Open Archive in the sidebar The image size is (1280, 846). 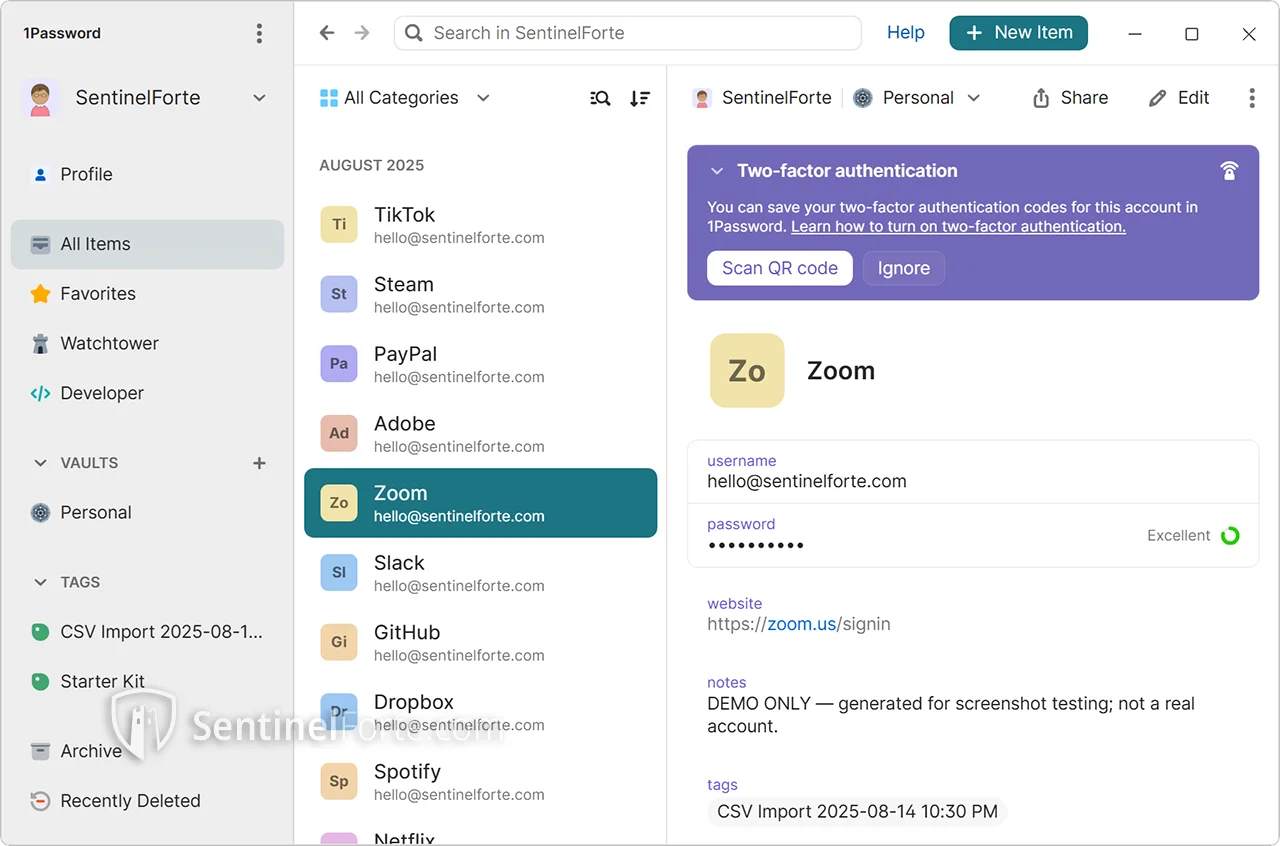pyautogui.click(x=147, y=751)
